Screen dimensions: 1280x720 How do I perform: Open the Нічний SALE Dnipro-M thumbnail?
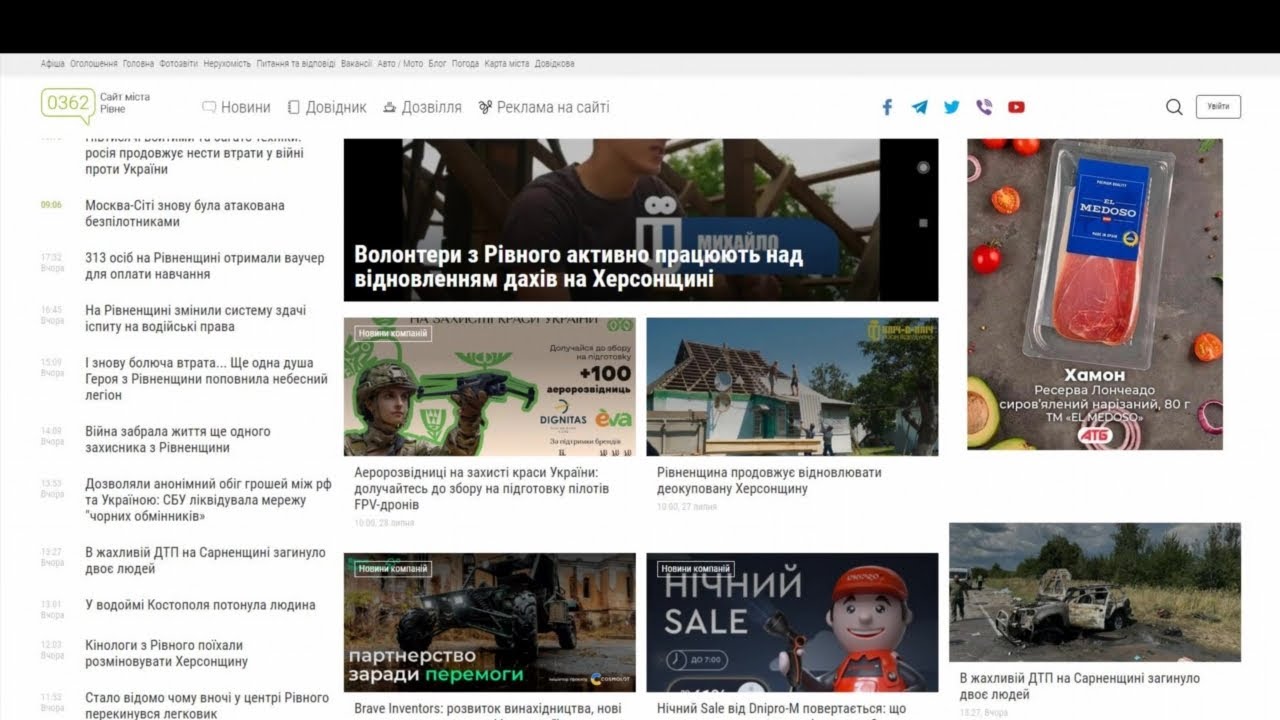pyautogui.click(x=792, y=623)
